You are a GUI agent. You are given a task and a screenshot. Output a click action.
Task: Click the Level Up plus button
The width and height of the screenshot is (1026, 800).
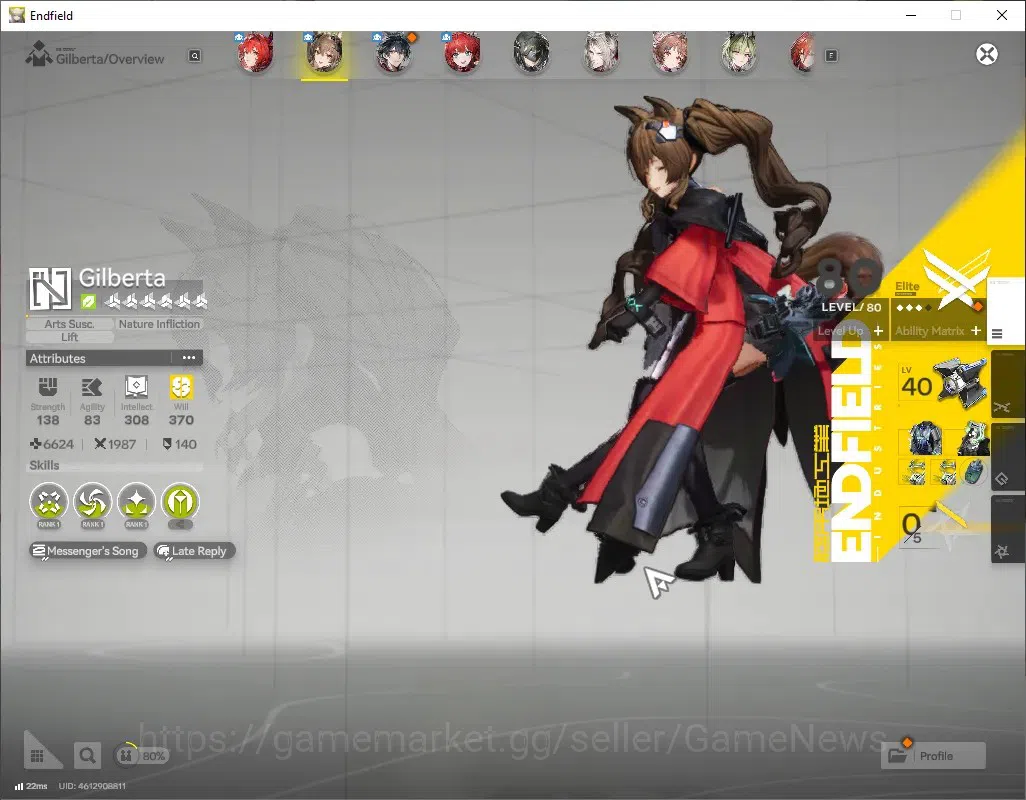[878, 331]
